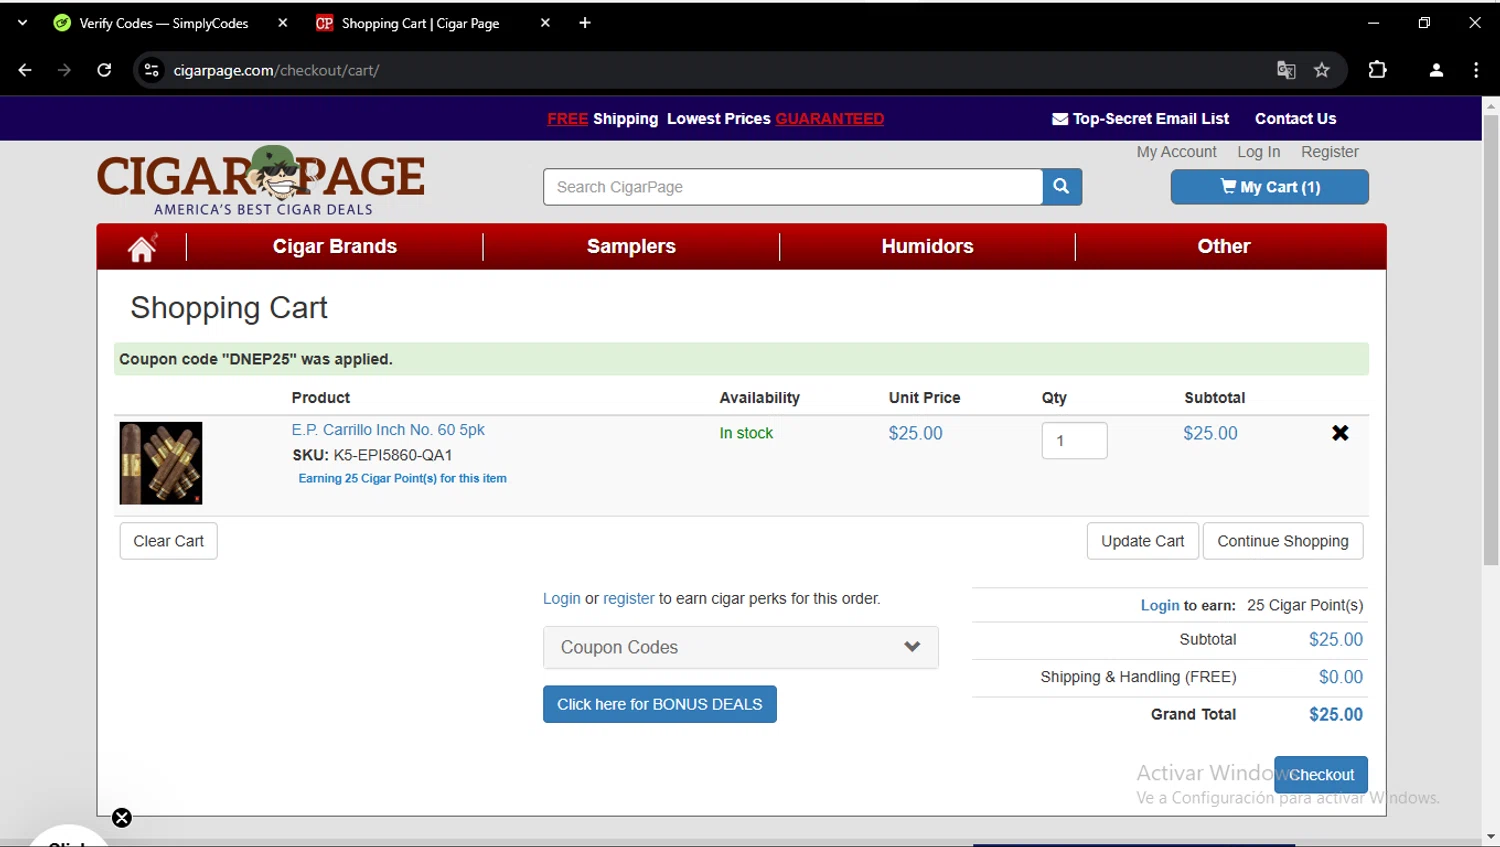The width and height of the screenshot is (1500, 847).
Task: Focus the Search CigarPage field
Action: 793,187
